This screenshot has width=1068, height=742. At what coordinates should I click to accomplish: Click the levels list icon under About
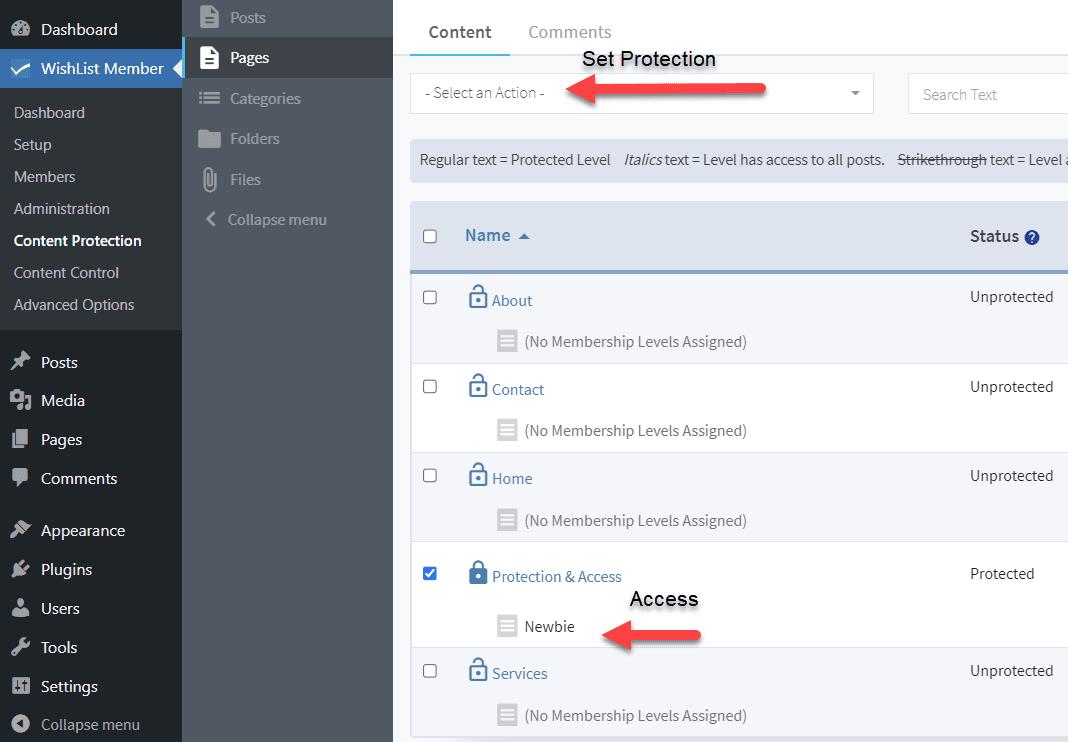point(507,341)
